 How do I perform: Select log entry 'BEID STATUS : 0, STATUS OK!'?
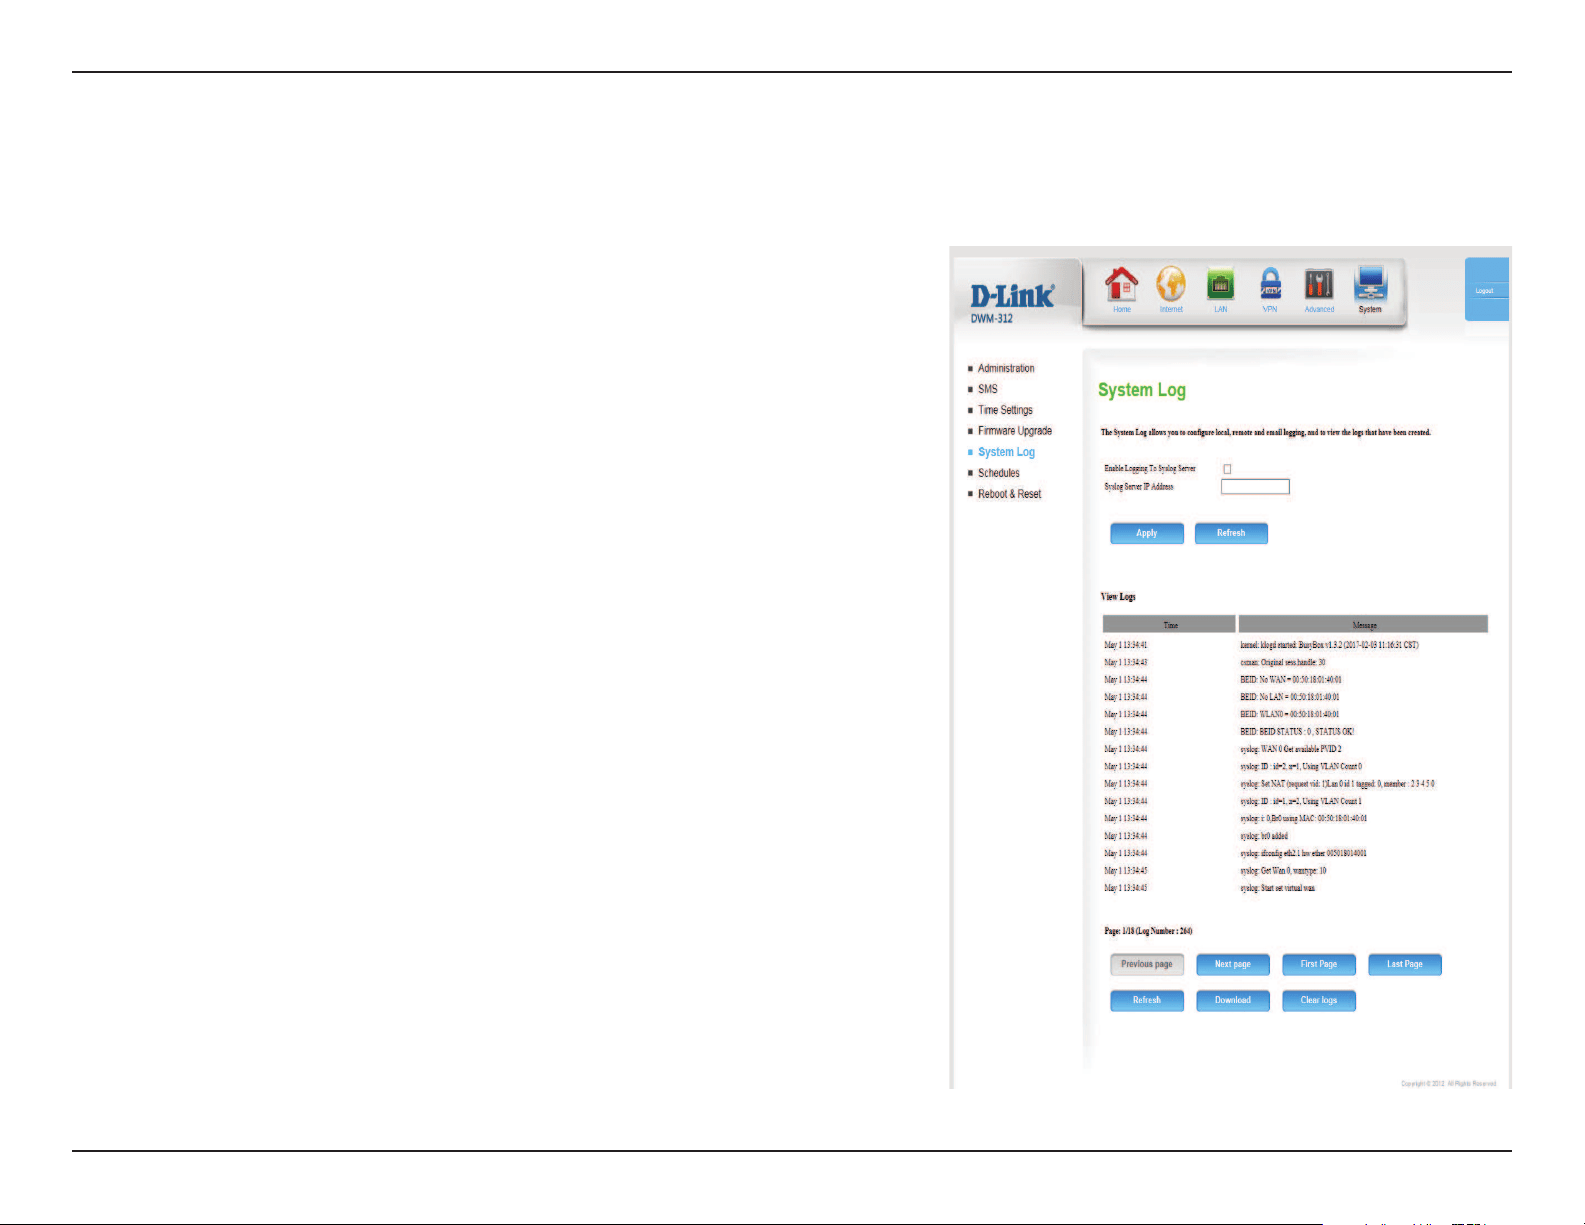pyautogui.click(x=1297, y=731)
